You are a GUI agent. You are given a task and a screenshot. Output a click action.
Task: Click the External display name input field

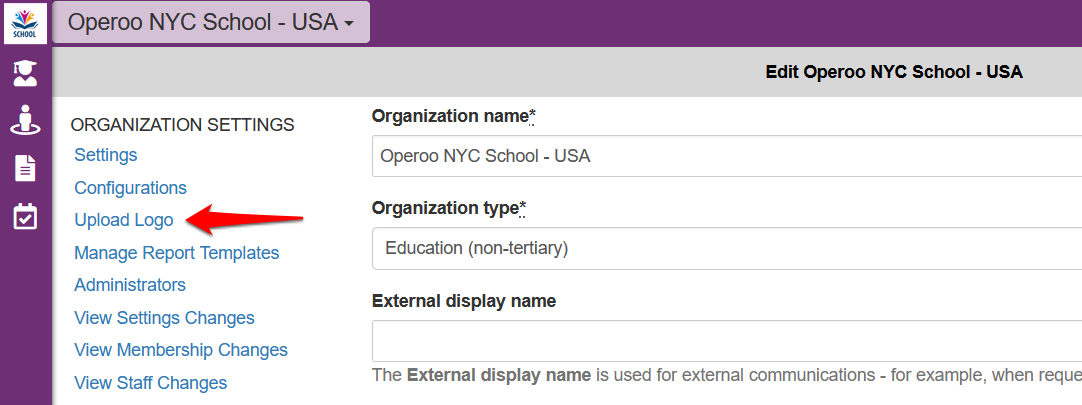click(x=727, y=341)
